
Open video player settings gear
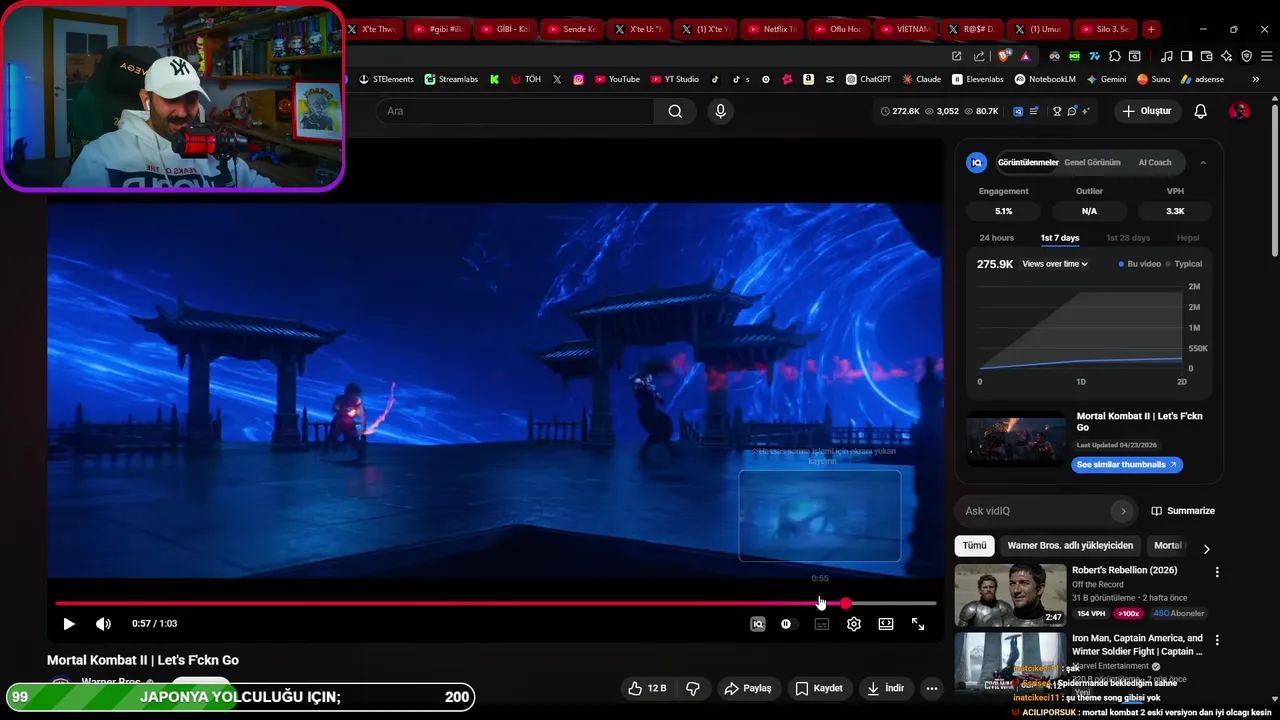[854, 624]
